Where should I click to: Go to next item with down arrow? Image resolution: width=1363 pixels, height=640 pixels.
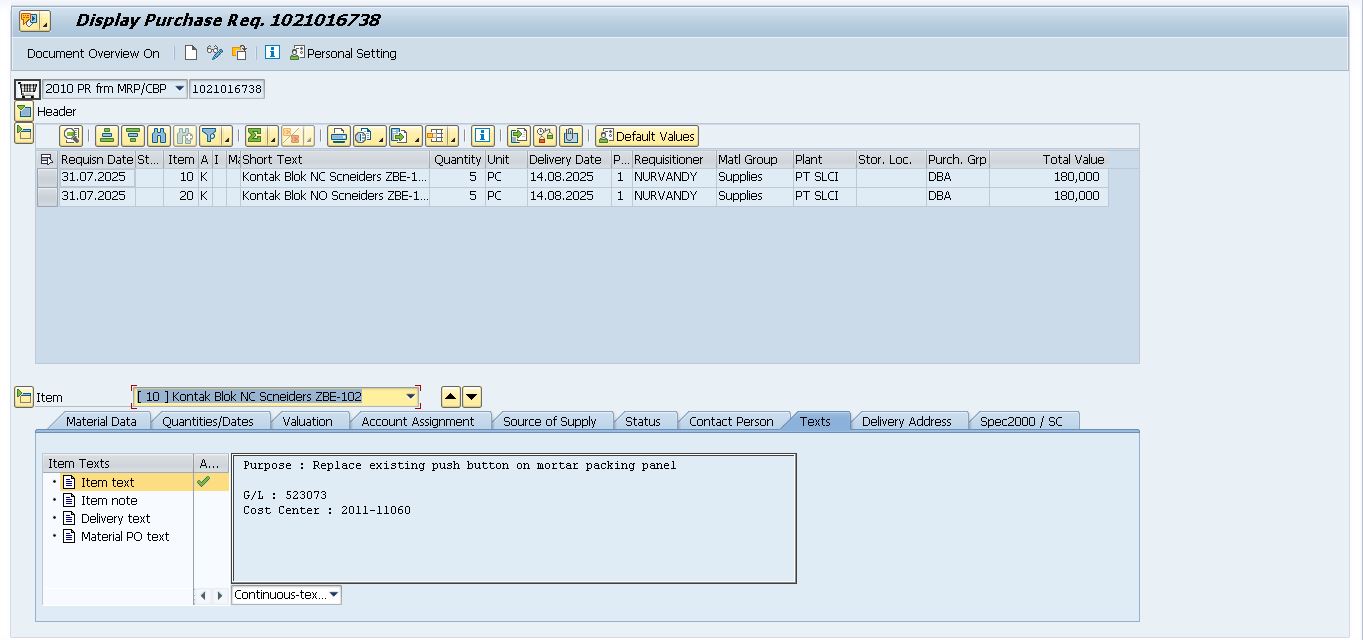point(472,397)
